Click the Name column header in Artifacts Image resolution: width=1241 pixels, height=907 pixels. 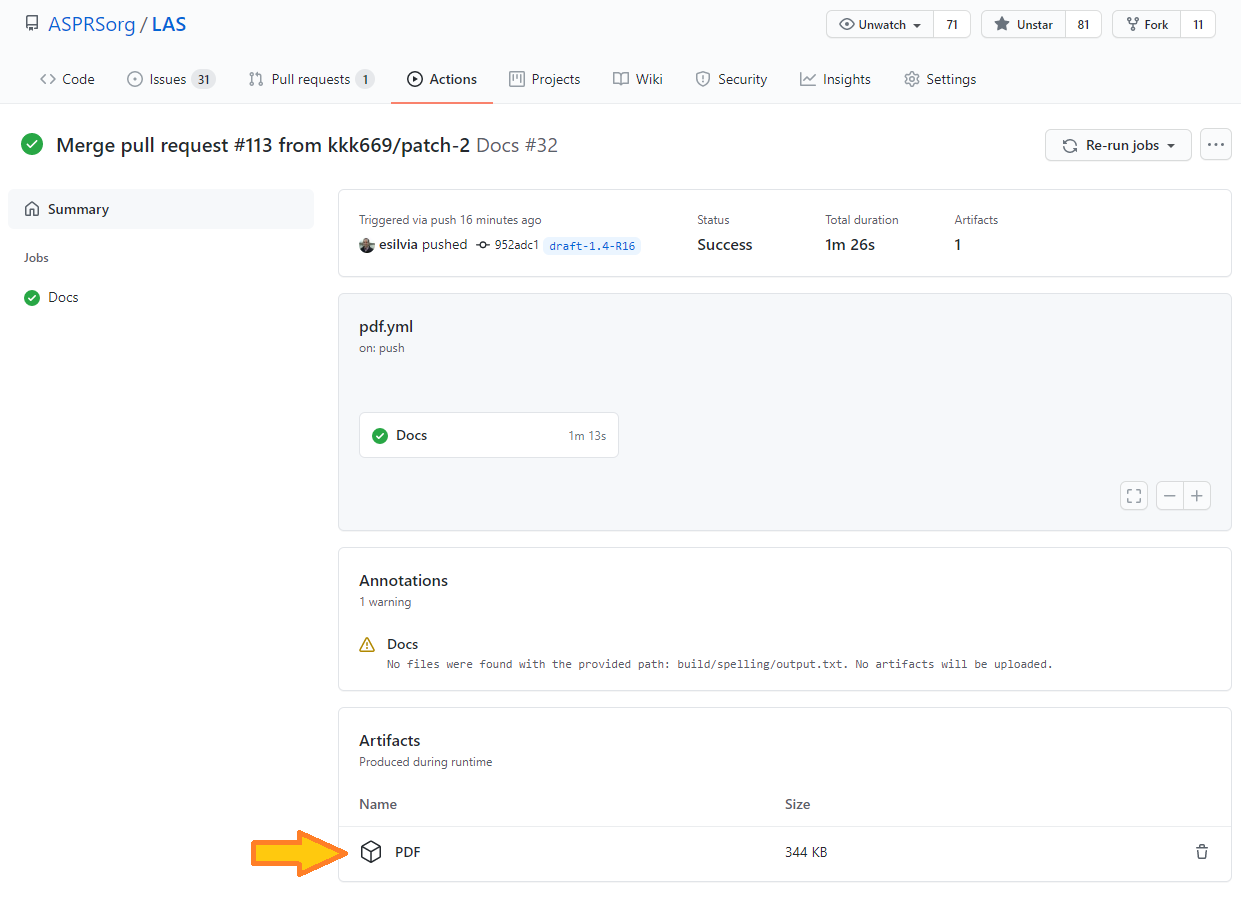click(x=378, y=804)
